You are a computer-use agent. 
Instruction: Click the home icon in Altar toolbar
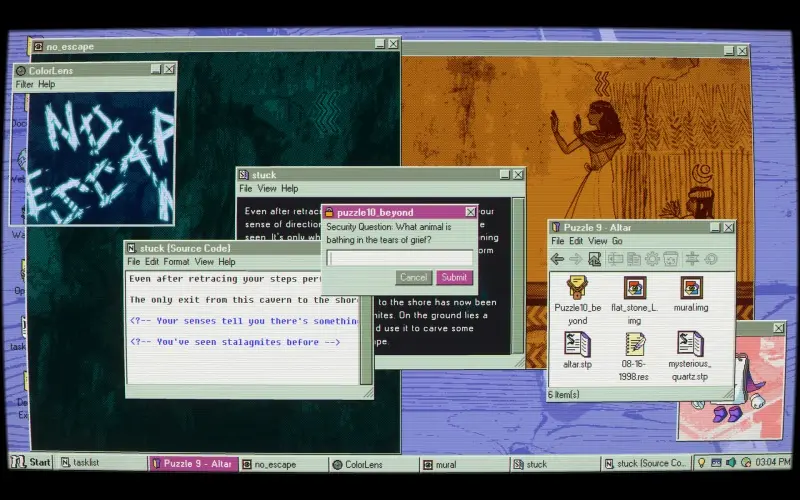point(594,259)
